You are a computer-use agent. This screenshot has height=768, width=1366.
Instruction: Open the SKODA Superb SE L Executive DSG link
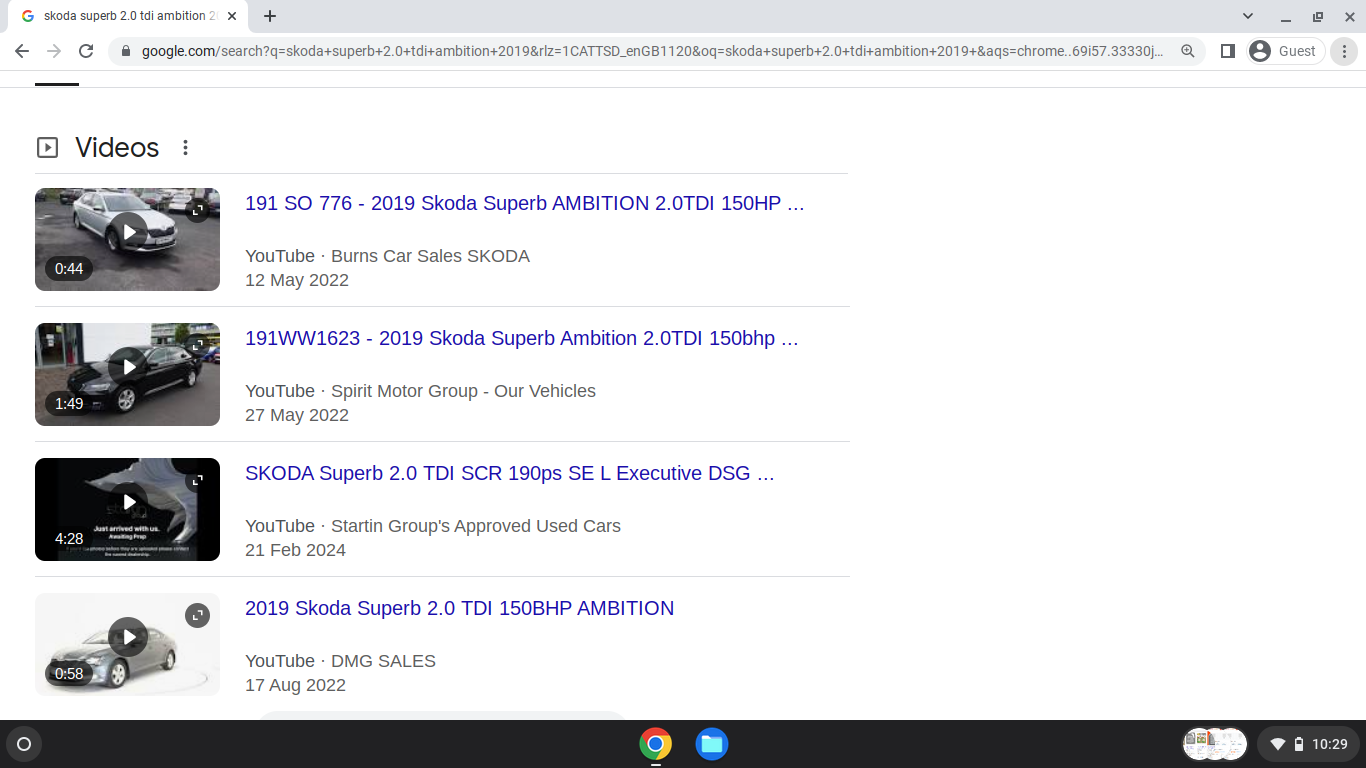pos(508,473)
